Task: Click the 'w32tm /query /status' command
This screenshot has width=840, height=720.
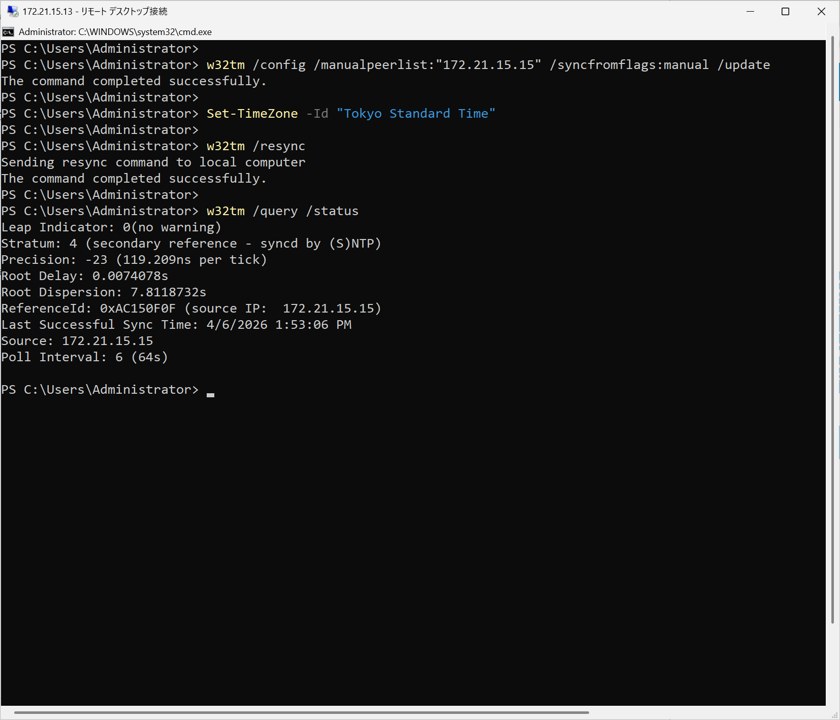Action: (x=282, y=211)
